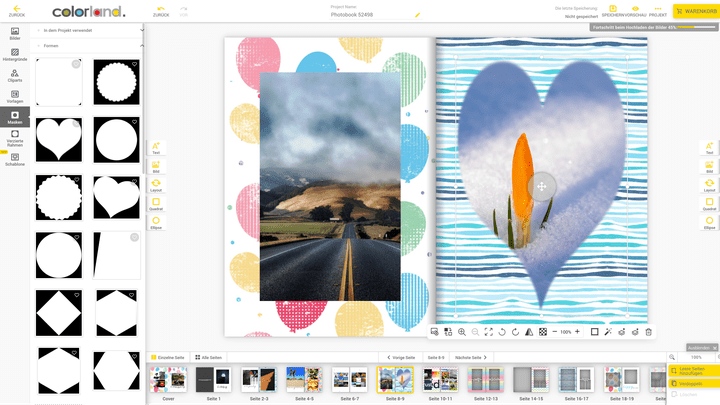720x405 pixels.
Task: Toggle favorite heart on scalloped circle mask
Action: 134,65
